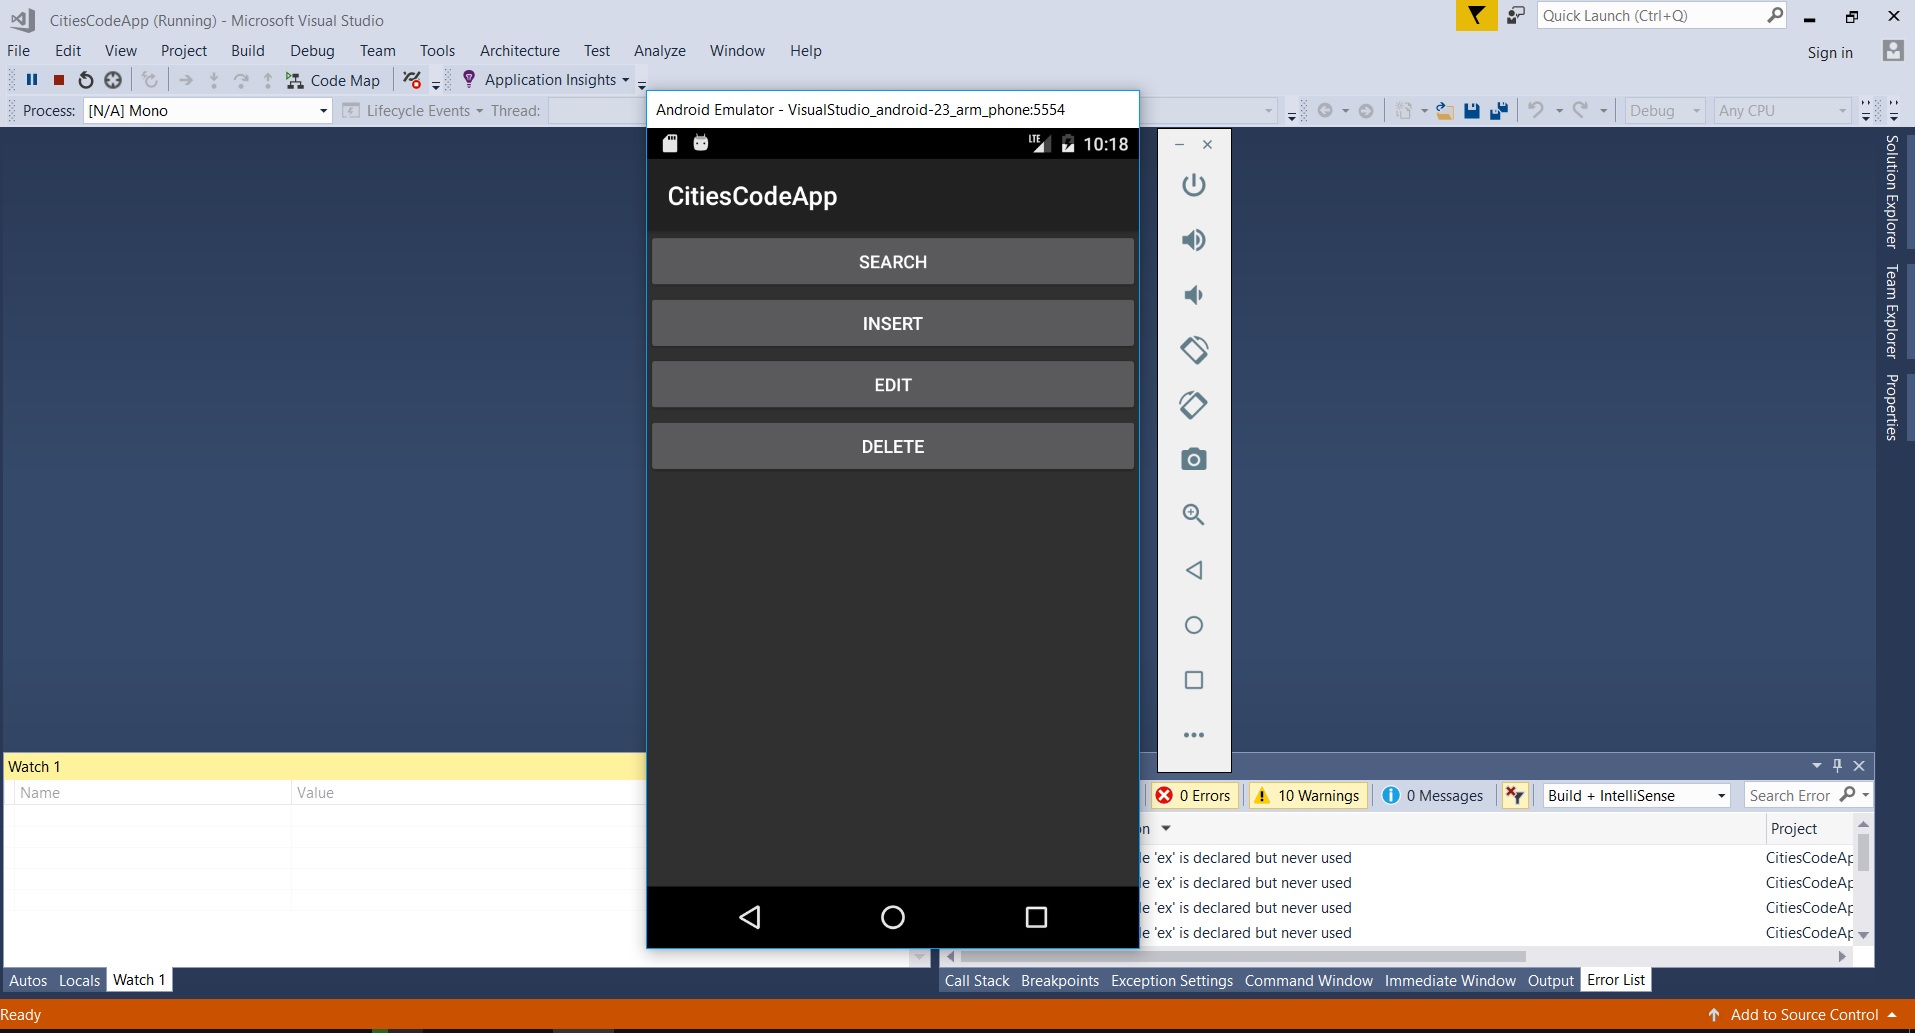Take an emulator screenshot with the camera icon

(1194, 460)
